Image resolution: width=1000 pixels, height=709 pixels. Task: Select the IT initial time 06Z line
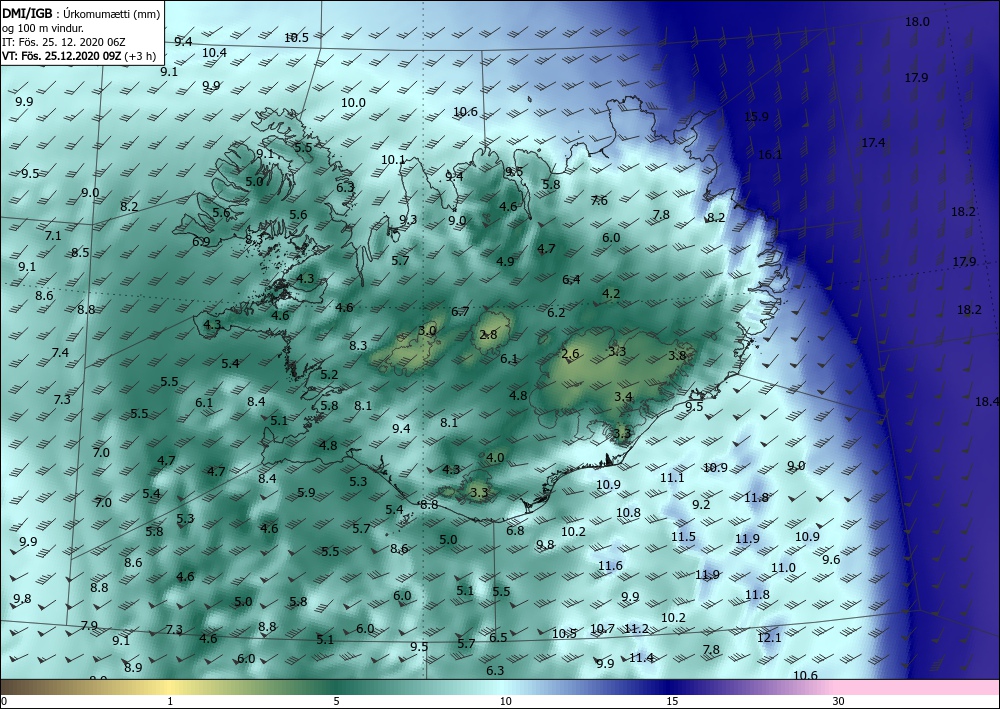click(64, 42)
